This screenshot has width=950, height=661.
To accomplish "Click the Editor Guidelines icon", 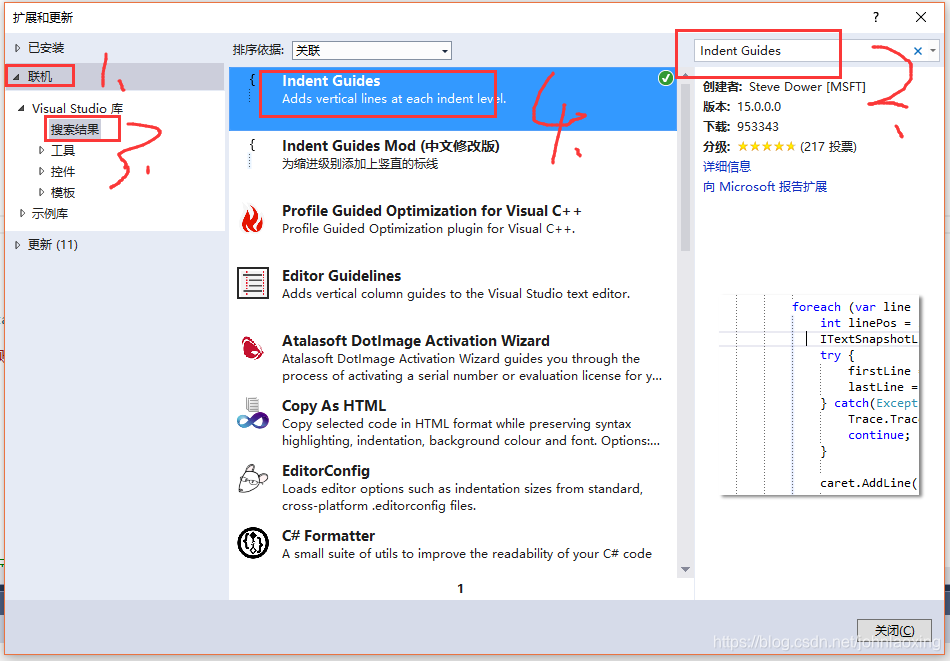I will (253, 284).
